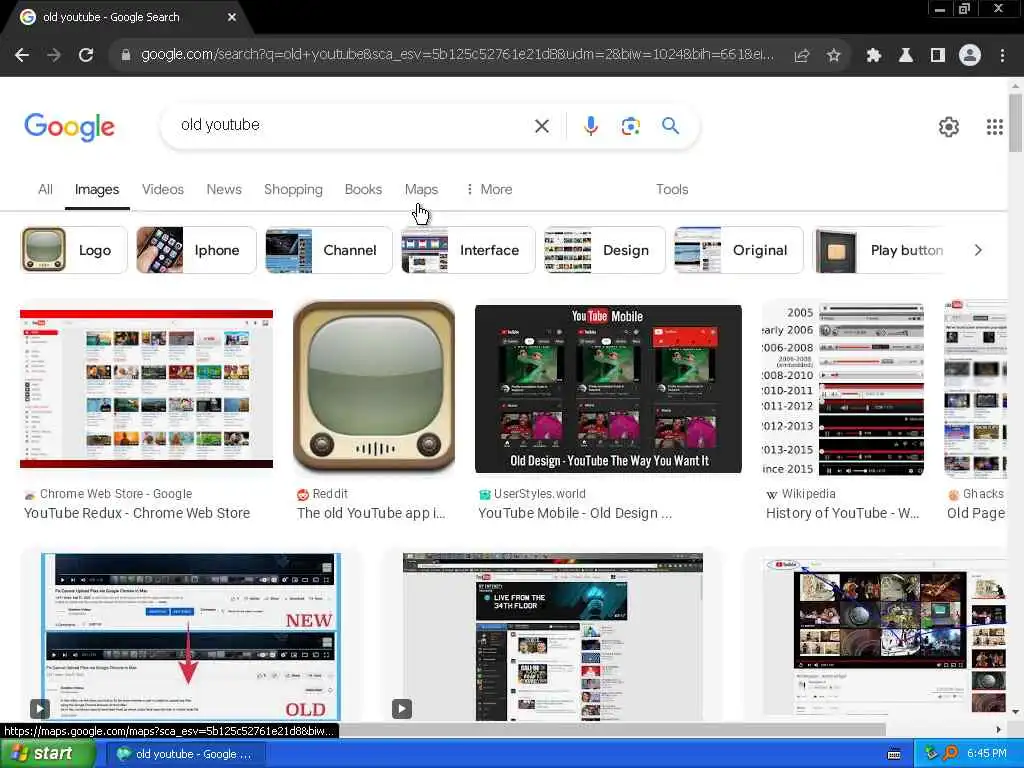The width and height of the screenshot is (1024, 768).
Task: Show more suggestion chips with right chevron
Action: (x=978, y=250)
